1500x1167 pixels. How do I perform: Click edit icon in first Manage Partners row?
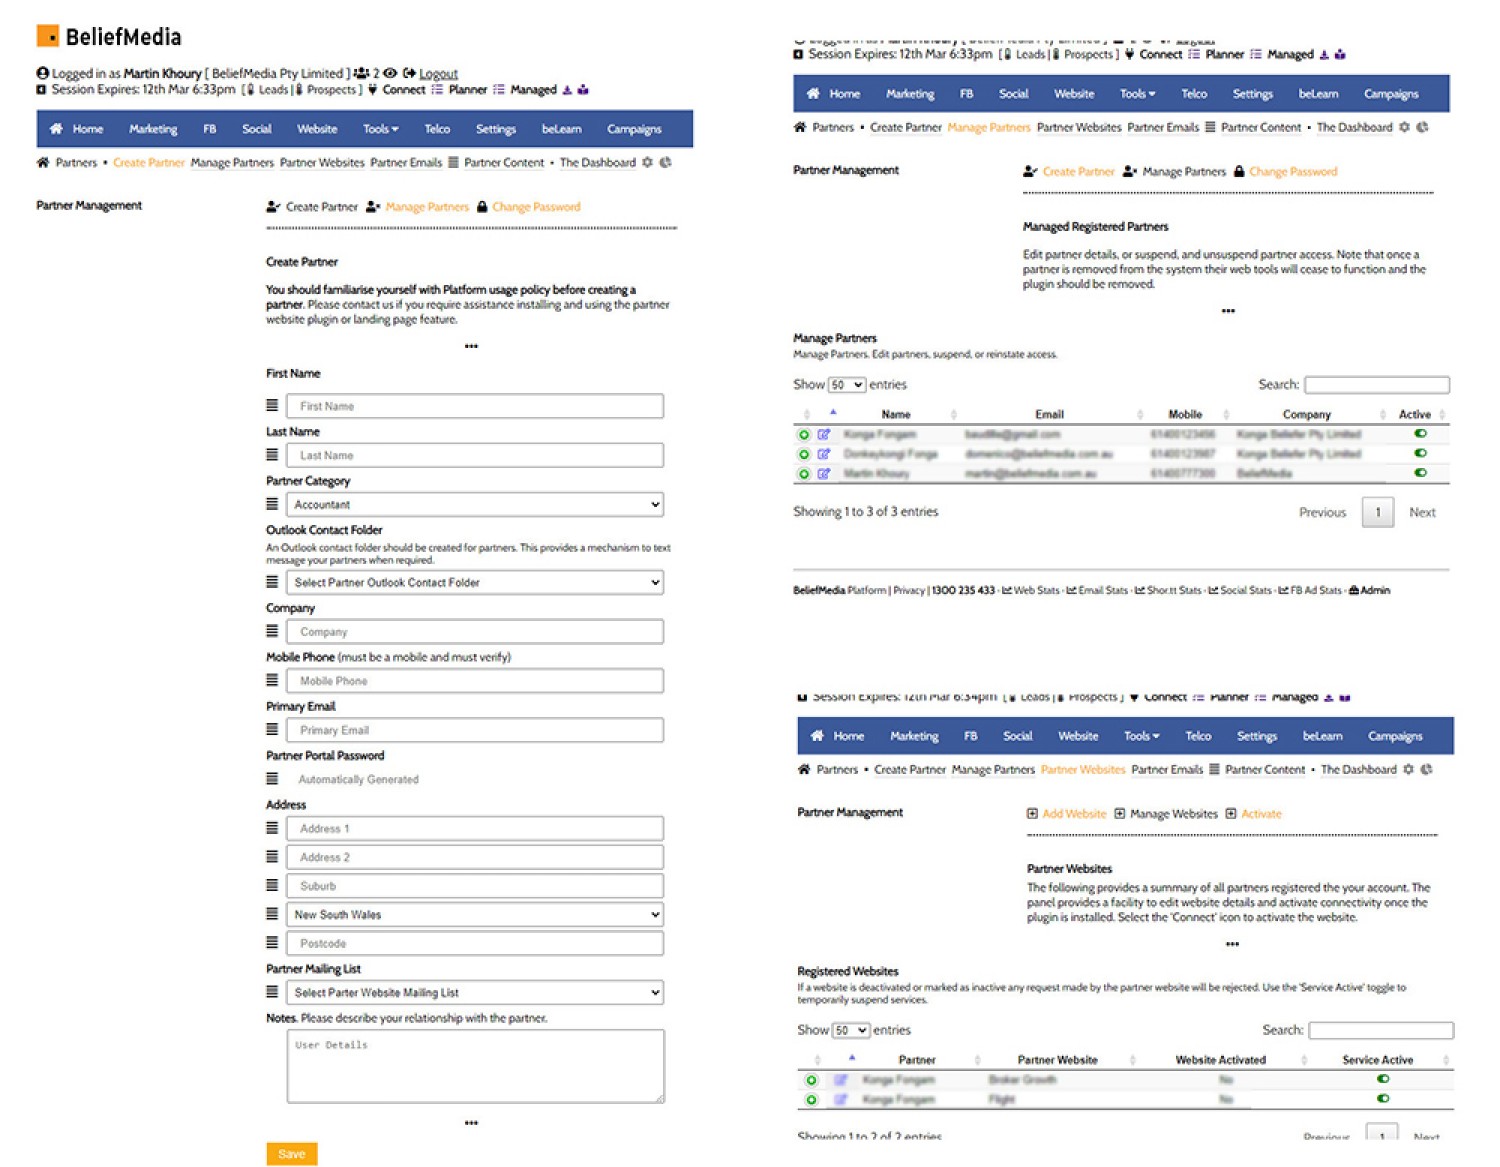pos(824,434)
